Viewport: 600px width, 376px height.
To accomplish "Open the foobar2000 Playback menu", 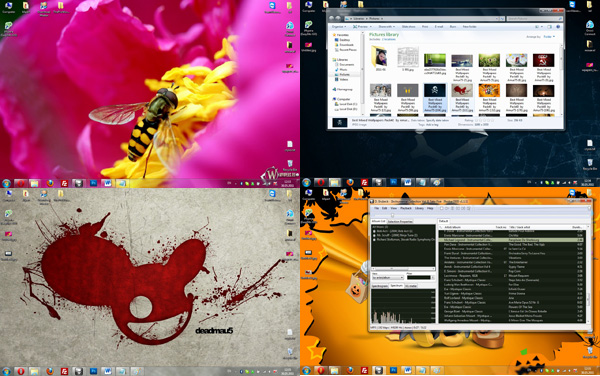I will click(x=406, y=208).
